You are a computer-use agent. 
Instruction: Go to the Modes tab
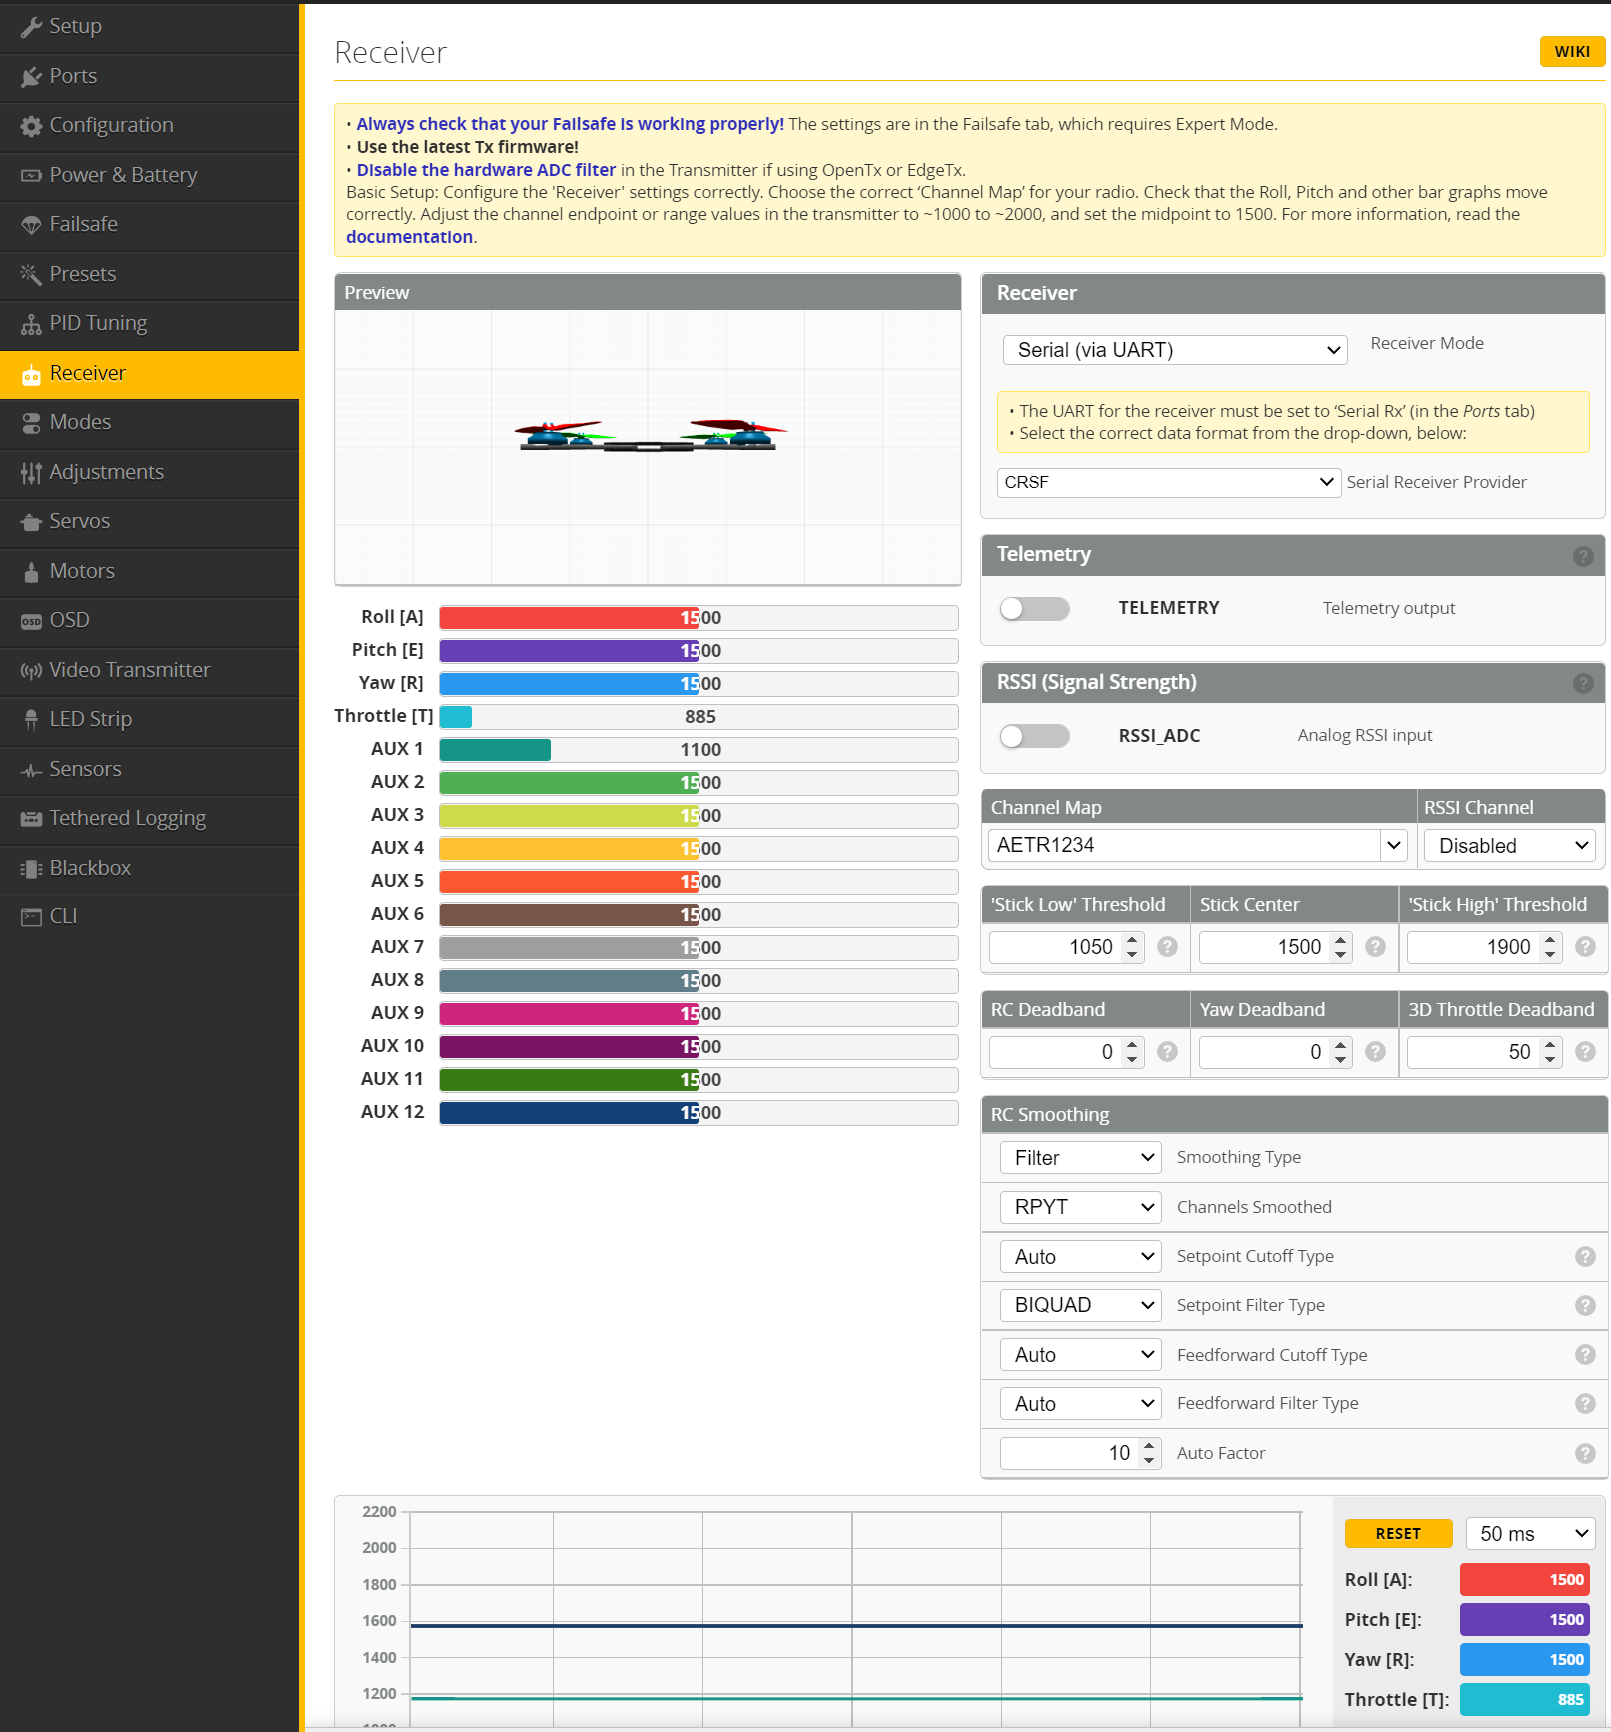(x=80, y=422)
